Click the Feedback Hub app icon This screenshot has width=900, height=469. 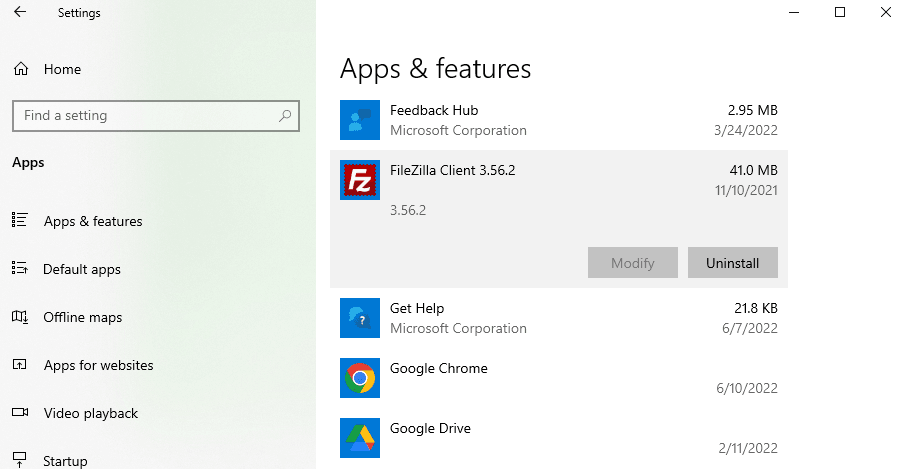click(x=360, y=120)
